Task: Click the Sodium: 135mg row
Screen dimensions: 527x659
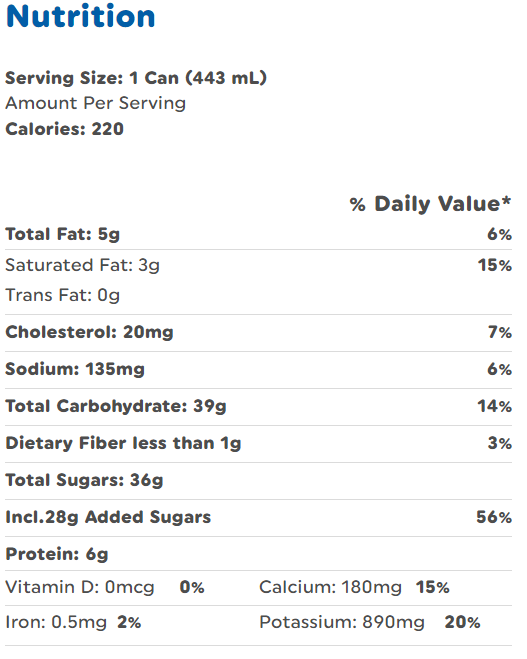Action: [x=258, y=369]
